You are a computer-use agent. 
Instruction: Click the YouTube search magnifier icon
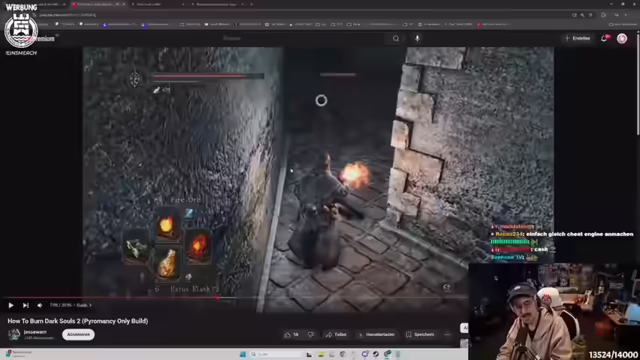tap(396, 38)
